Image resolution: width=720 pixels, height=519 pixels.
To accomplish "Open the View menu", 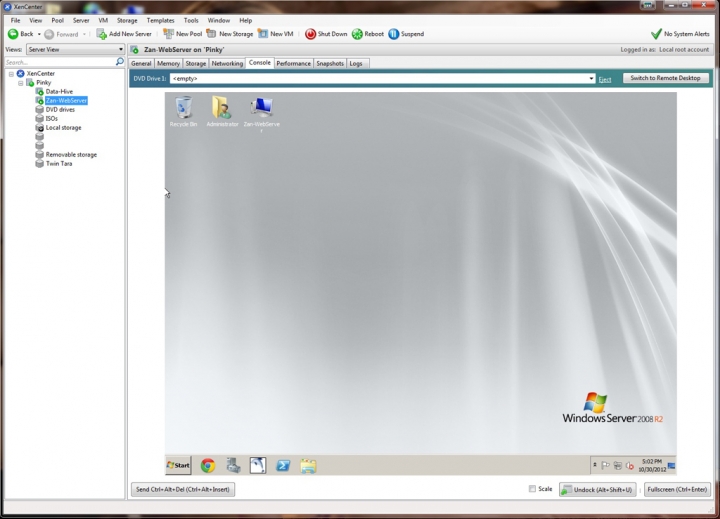I will (x=35, y=21).
